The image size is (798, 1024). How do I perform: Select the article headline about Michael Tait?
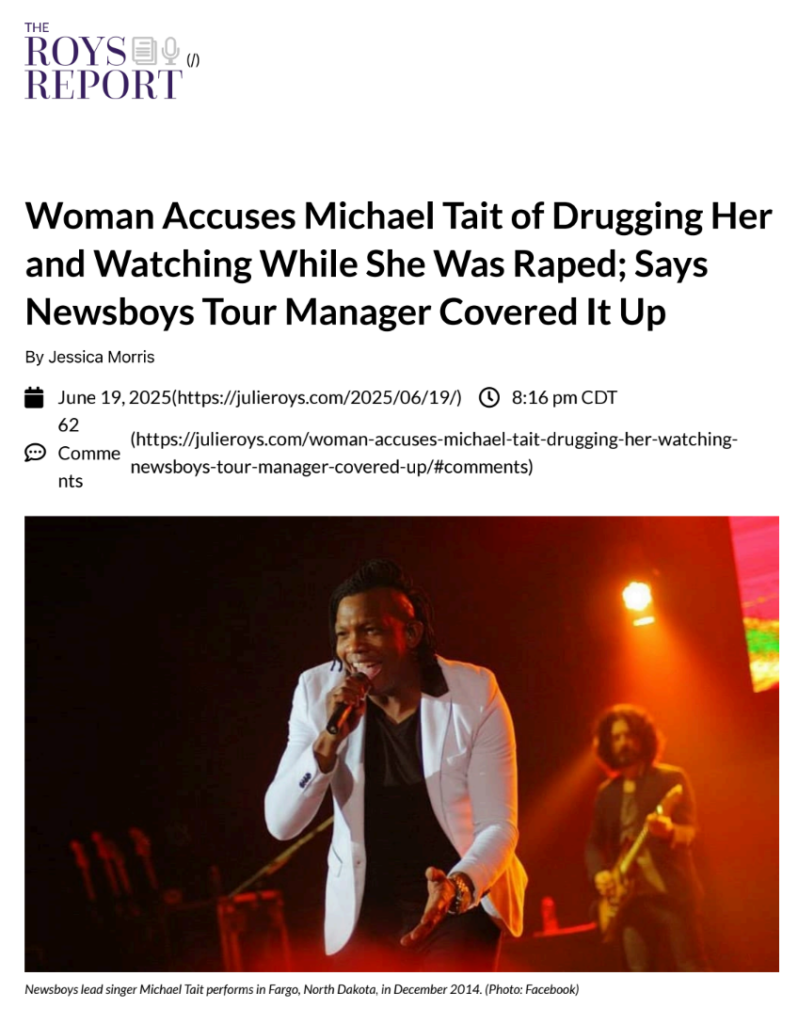coord(398,263)
